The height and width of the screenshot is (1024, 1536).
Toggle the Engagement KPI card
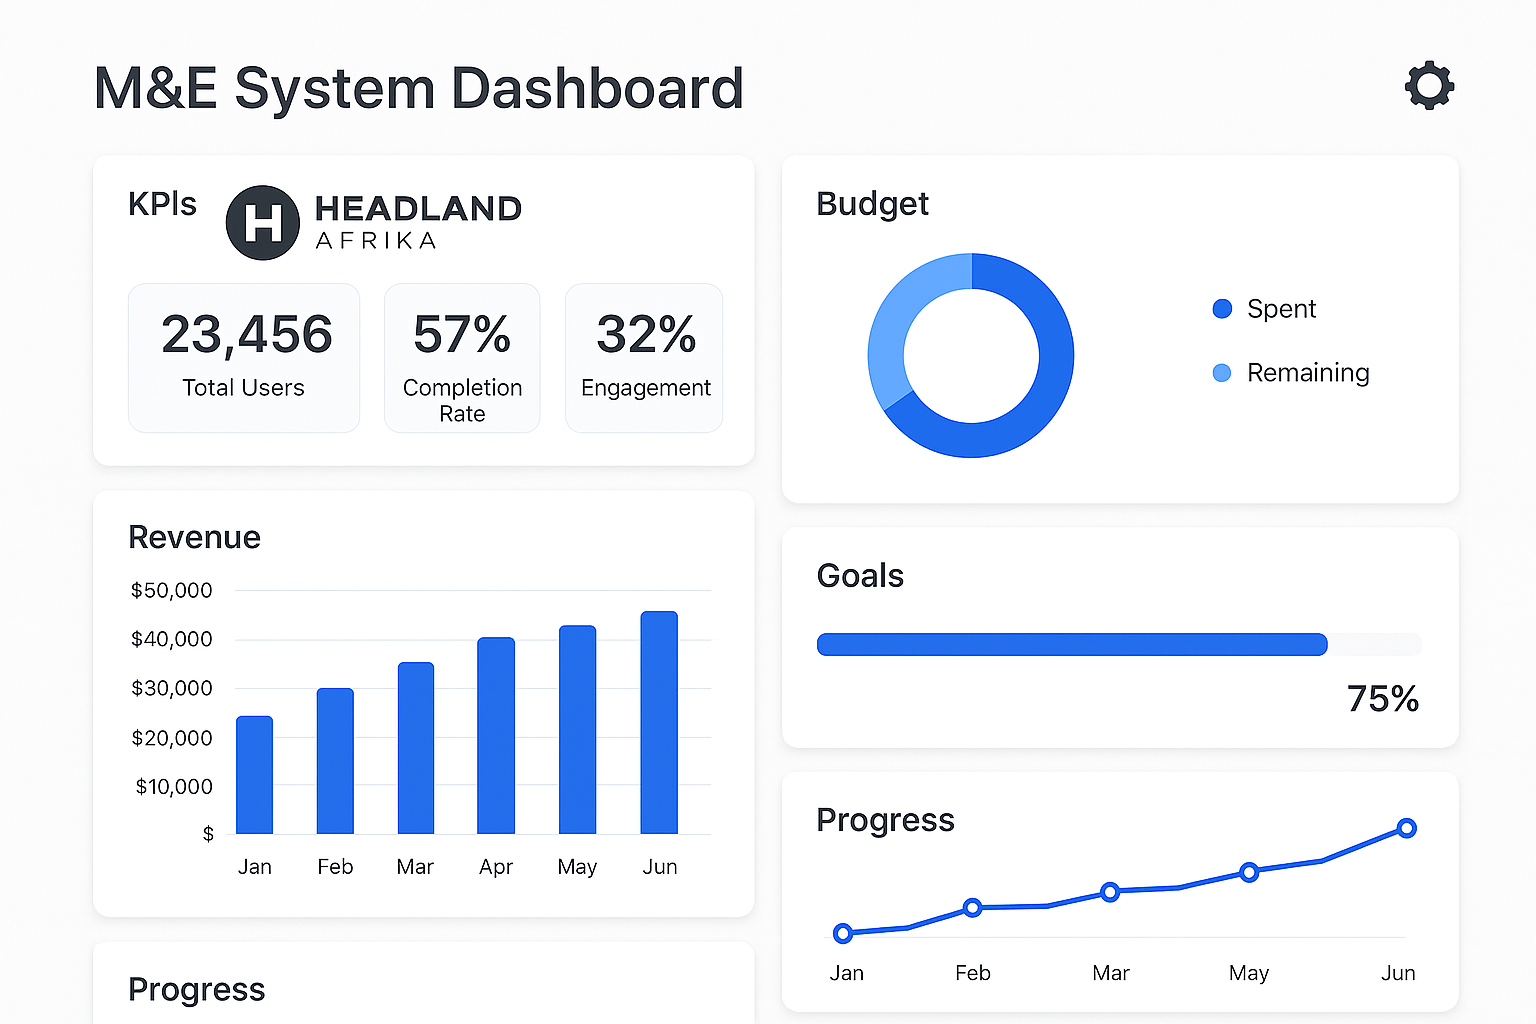click(644, 358)
